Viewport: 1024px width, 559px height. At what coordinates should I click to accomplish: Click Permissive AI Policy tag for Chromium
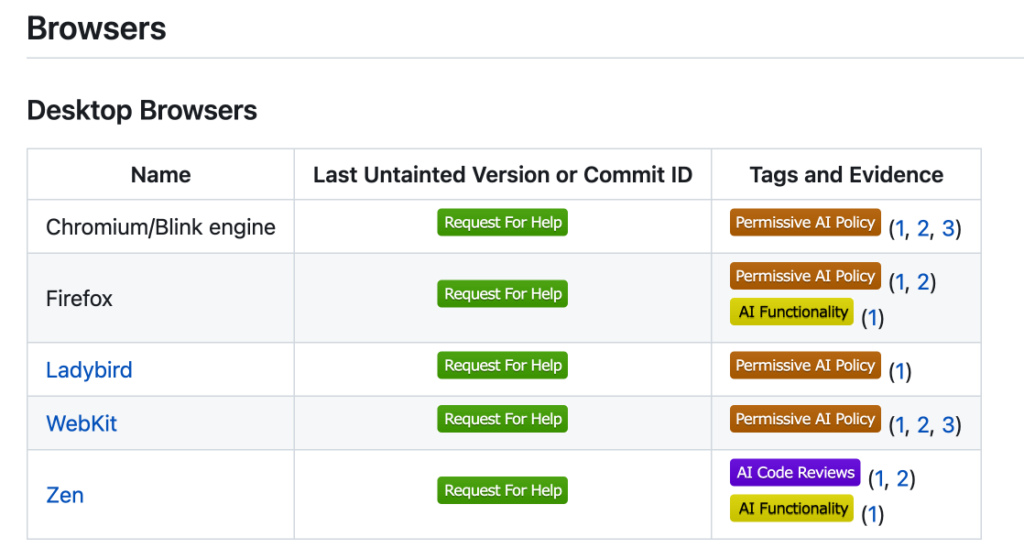(x=805, y=223)
